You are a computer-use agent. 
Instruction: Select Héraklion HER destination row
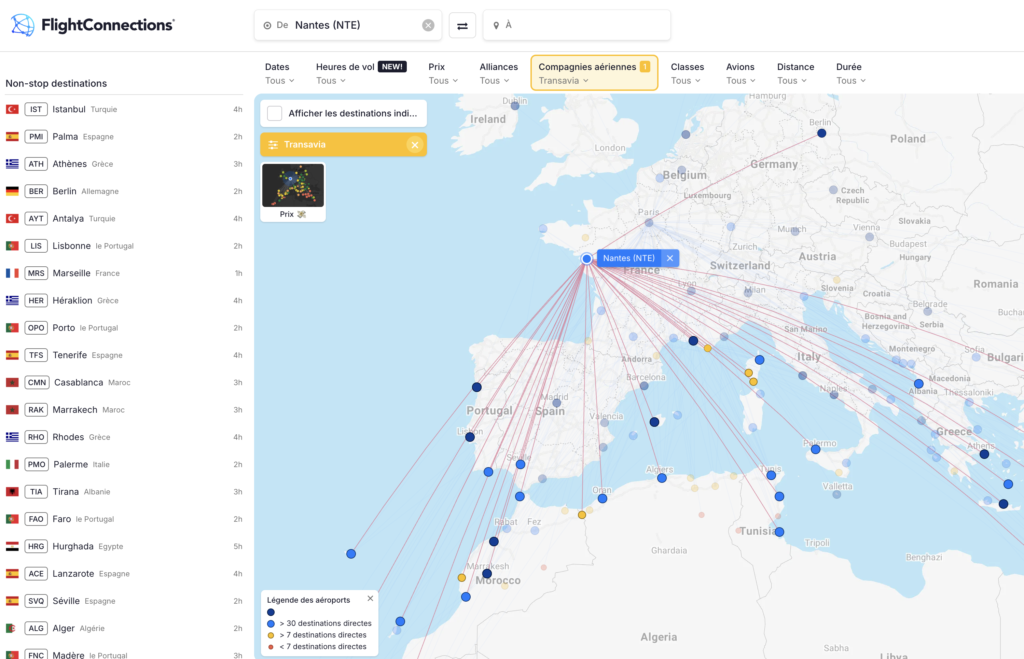pos(124,300)
